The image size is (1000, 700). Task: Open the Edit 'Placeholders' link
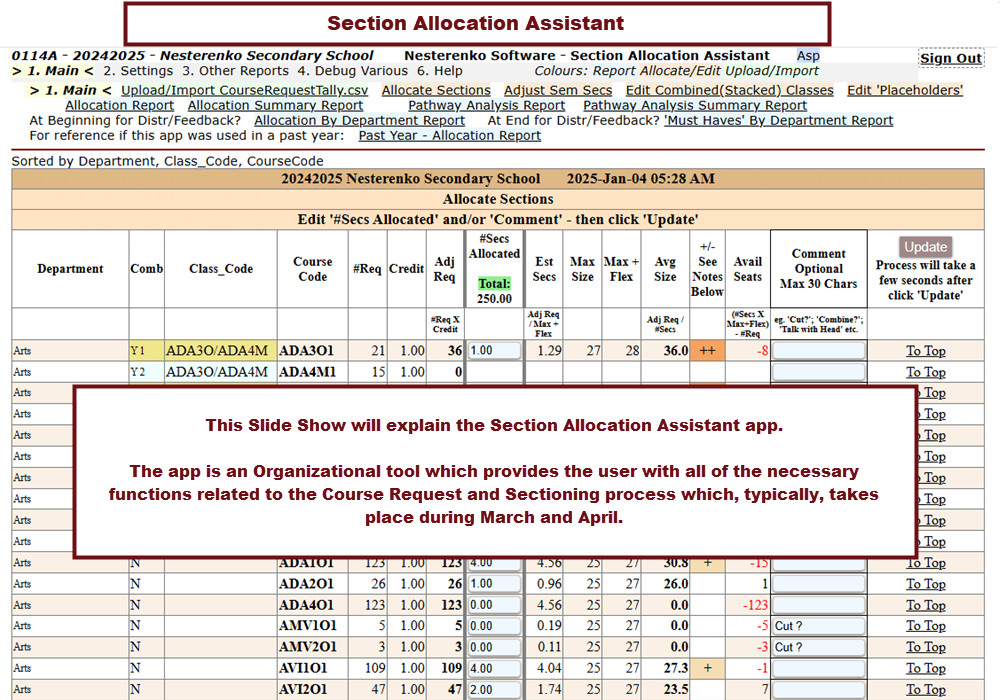(905, 90)
